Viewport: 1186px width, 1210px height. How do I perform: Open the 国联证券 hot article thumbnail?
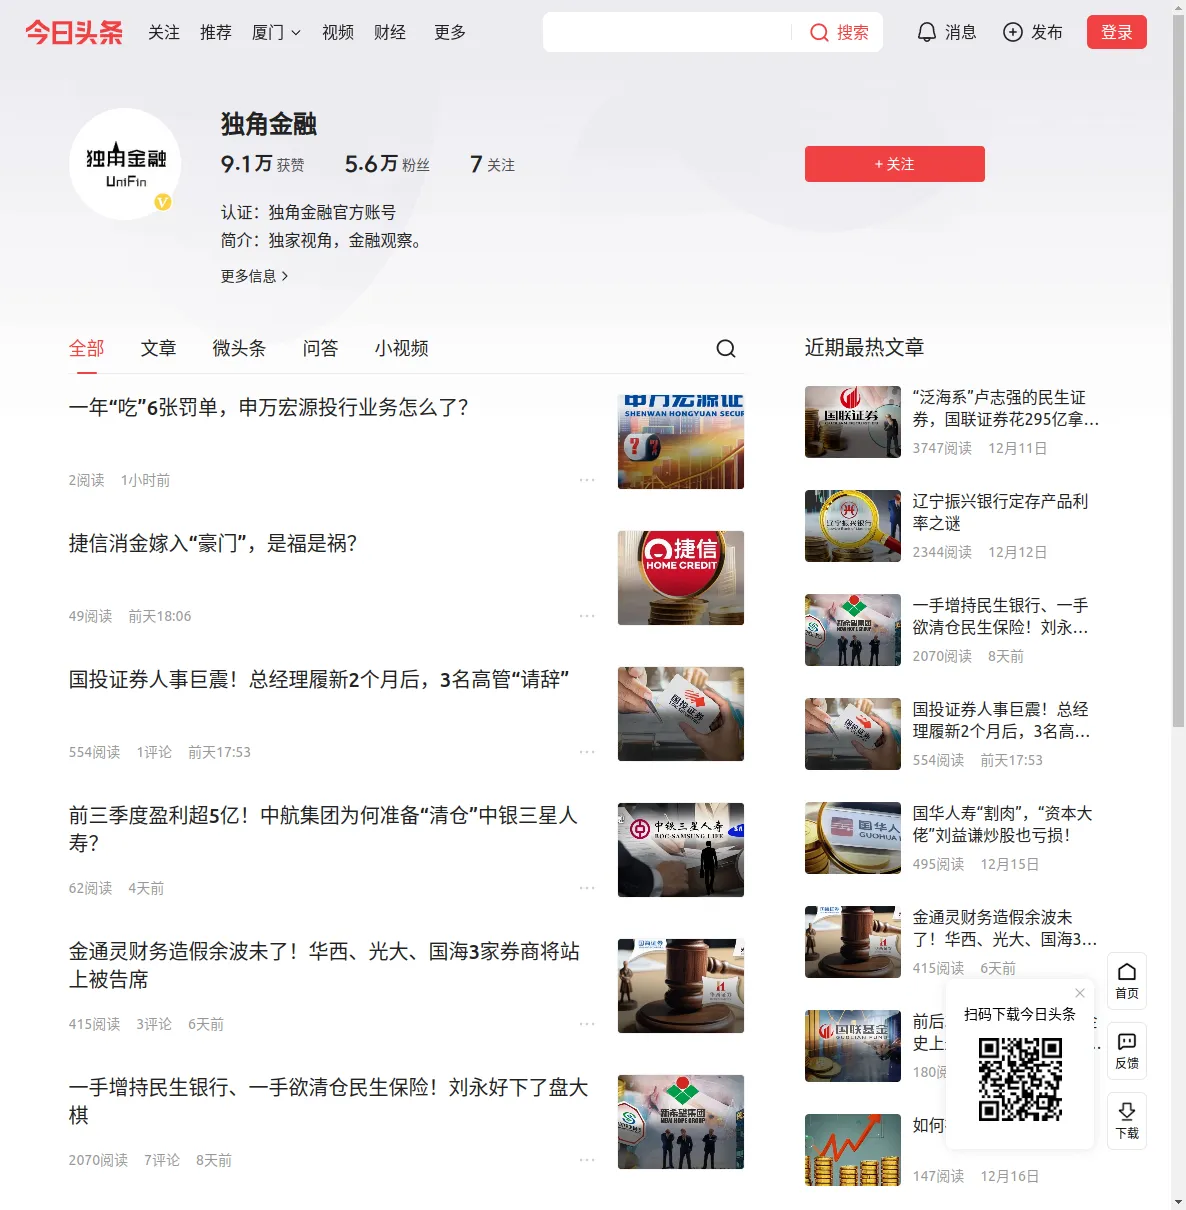pos(853,422)
